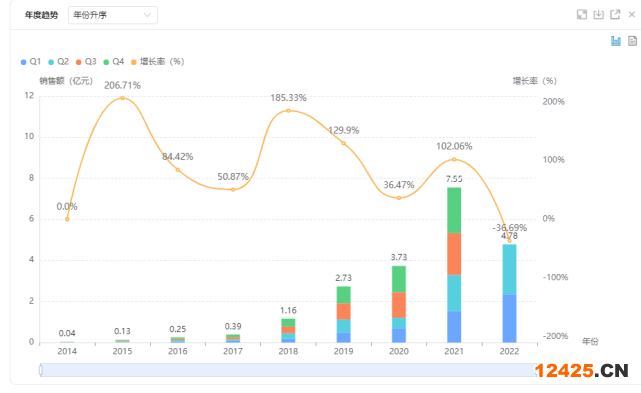The width and height of the screenshot is (641, 393).
Task: Click the 年度趋势 panel title
Action: pyautogui.click(x=41, y=15)
